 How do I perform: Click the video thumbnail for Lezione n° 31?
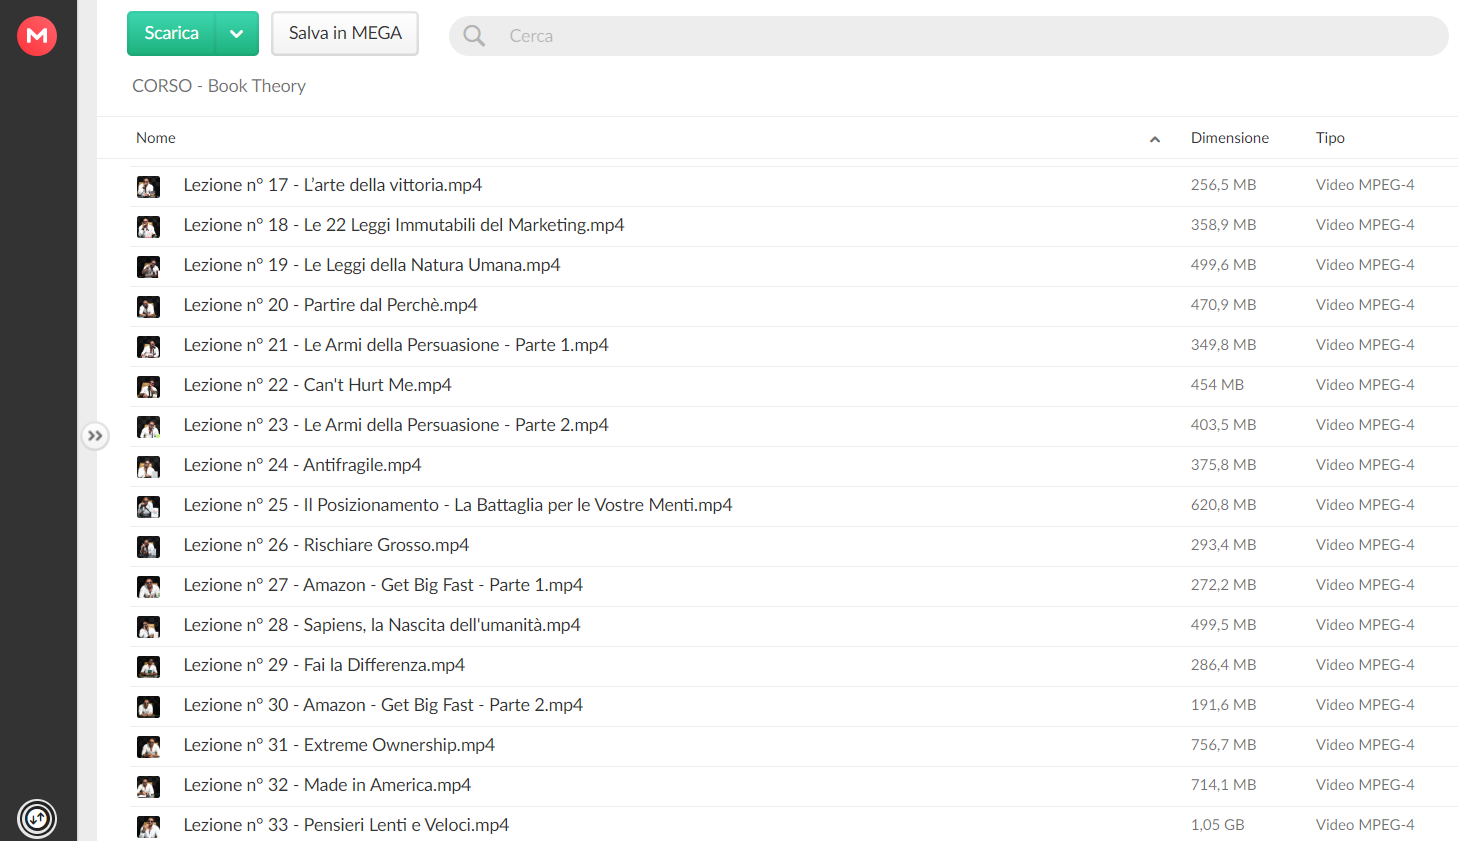(x=148, y=746)
